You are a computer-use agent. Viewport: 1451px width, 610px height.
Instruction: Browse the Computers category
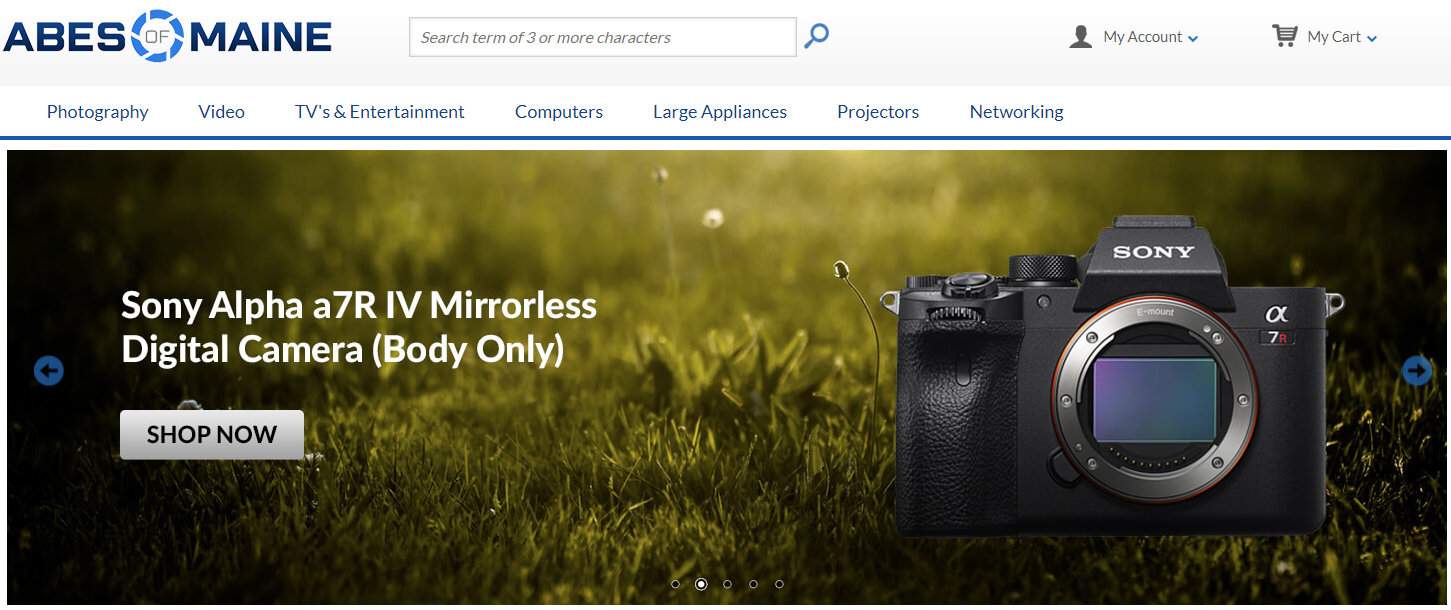tap(558, 112)
